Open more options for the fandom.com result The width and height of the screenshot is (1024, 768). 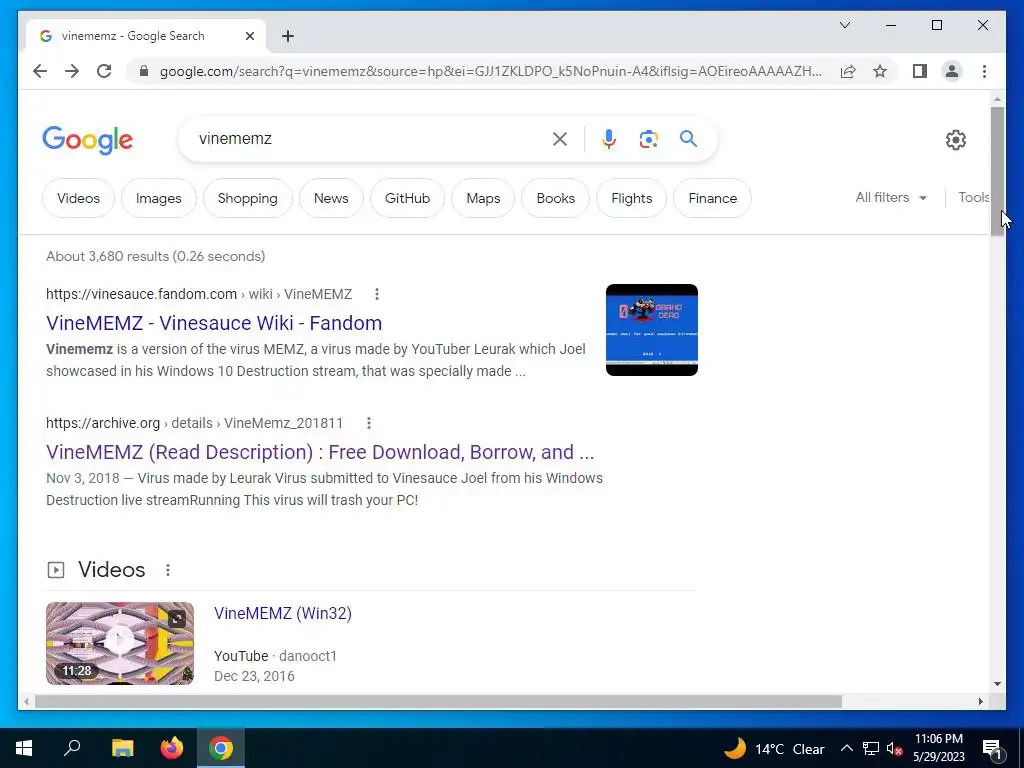pyautogui.click(x=377, y=295)
